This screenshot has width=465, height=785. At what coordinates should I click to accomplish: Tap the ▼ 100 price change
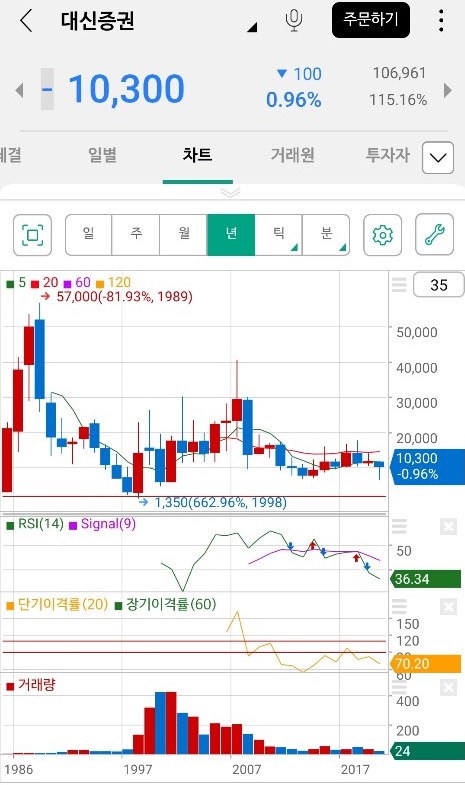click(x=299, y=74)
